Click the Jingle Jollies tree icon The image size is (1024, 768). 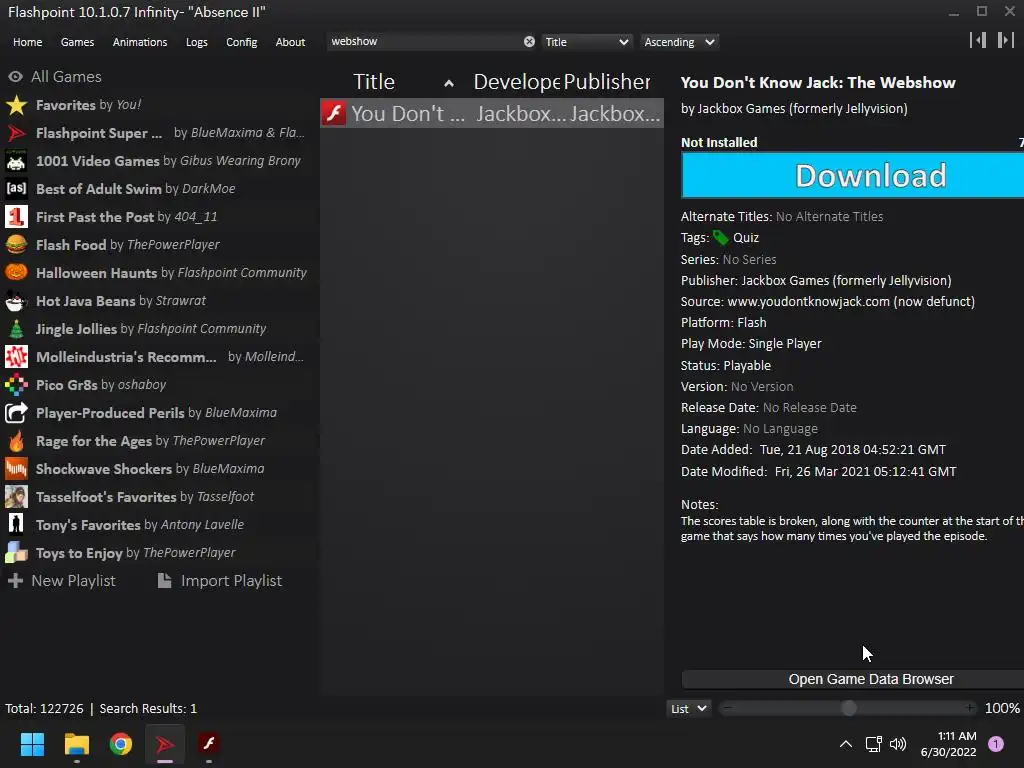click(16, 329)
